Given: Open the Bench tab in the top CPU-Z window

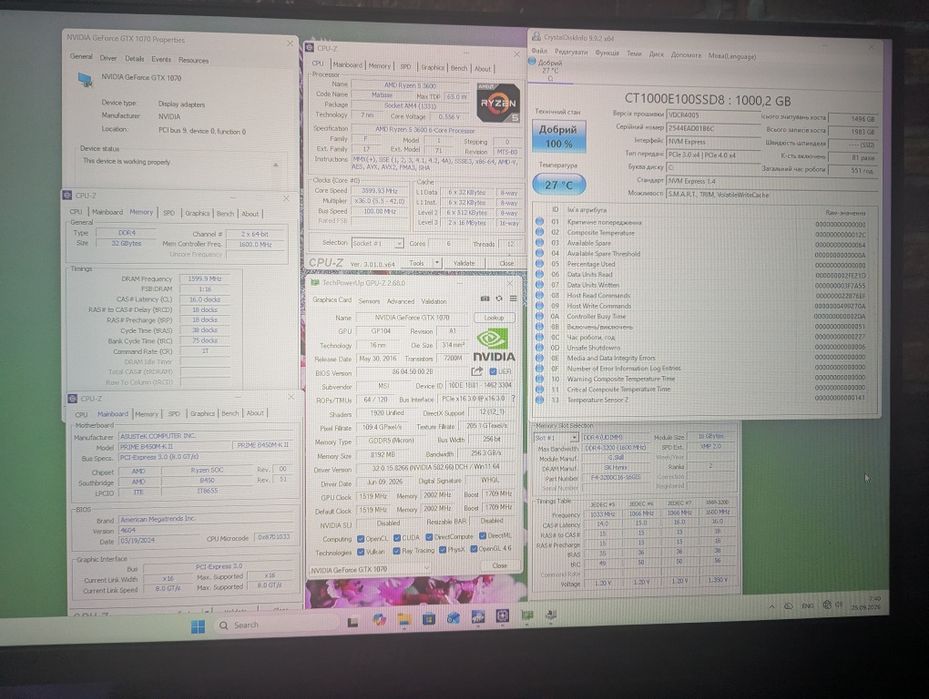Looking at the screenshot, I should 459,68.
